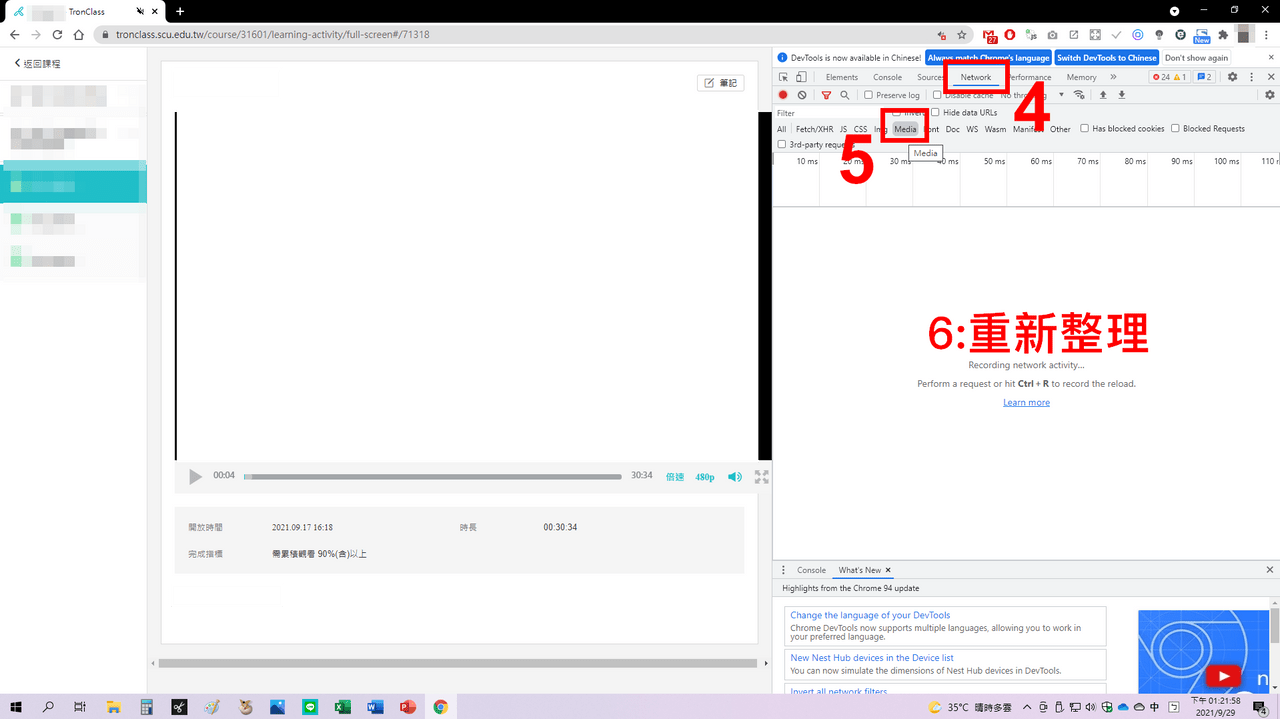Select the Fetch/XHR filter type
Viewport: 1280px width, 719px height.
point(814,129)
